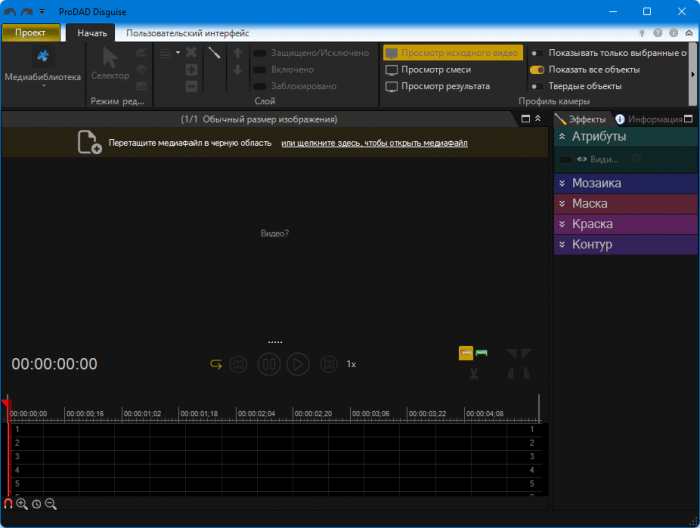Toggle the magnet snap icon on timeline

8,504
